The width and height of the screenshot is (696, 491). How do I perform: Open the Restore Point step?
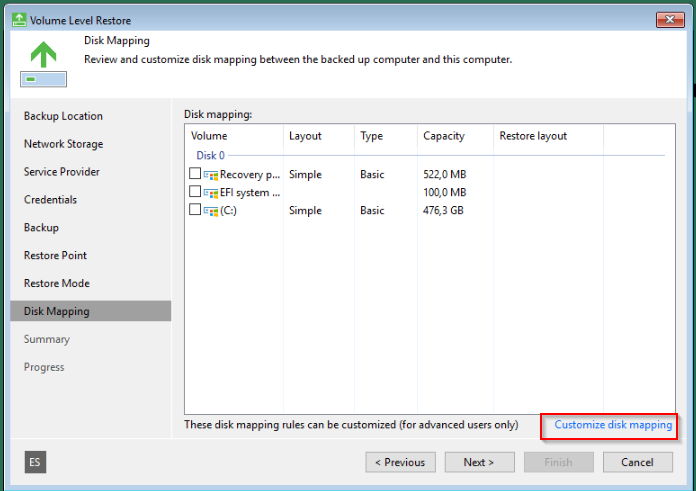(x=55, y=256)
